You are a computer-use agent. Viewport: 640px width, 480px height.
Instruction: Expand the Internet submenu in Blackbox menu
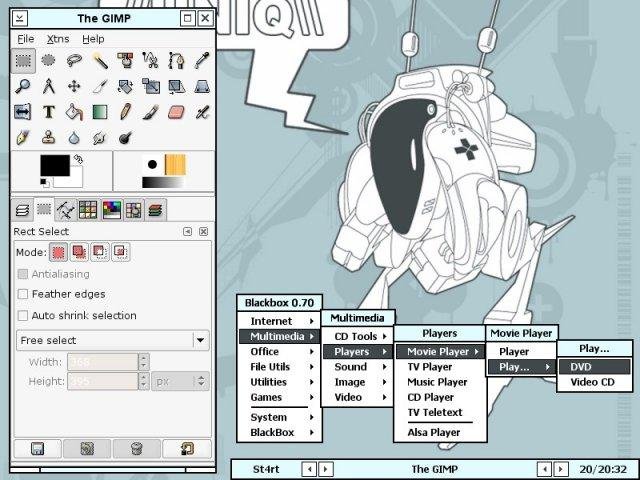click(x=280, y=321)
